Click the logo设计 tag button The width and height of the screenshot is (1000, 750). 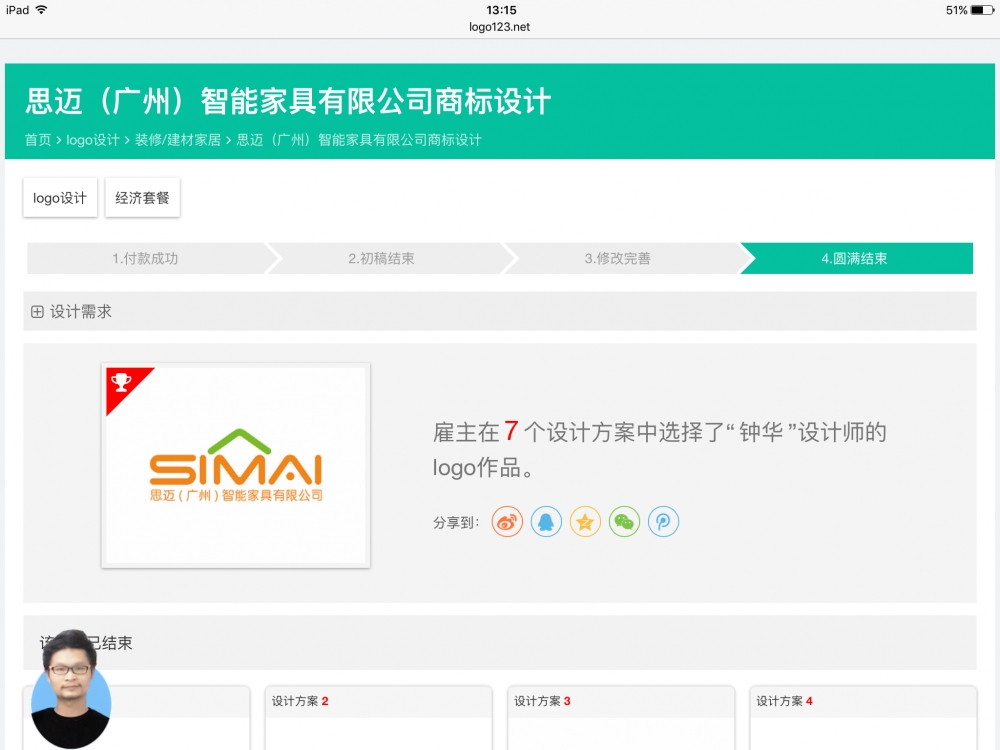coord(60,198)
